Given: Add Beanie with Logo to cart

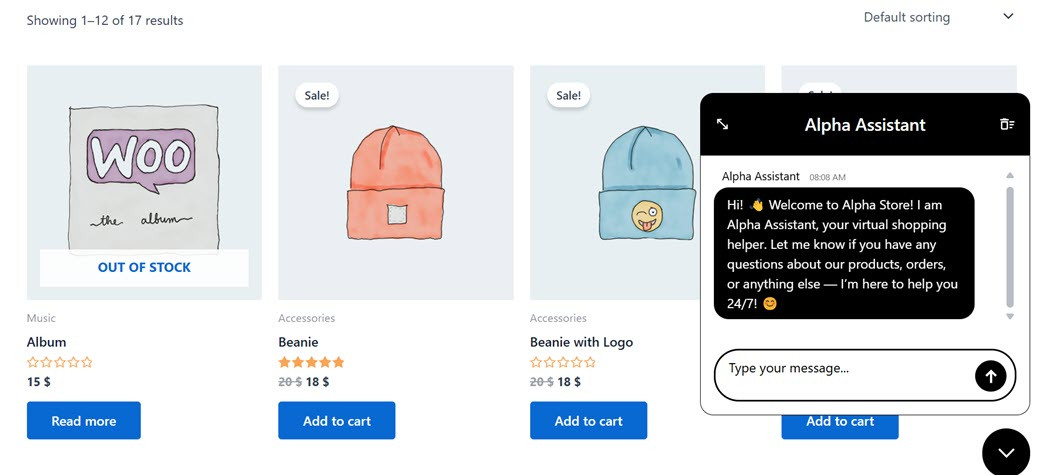Looking at the screenshot, I should [x=588, y=421].
